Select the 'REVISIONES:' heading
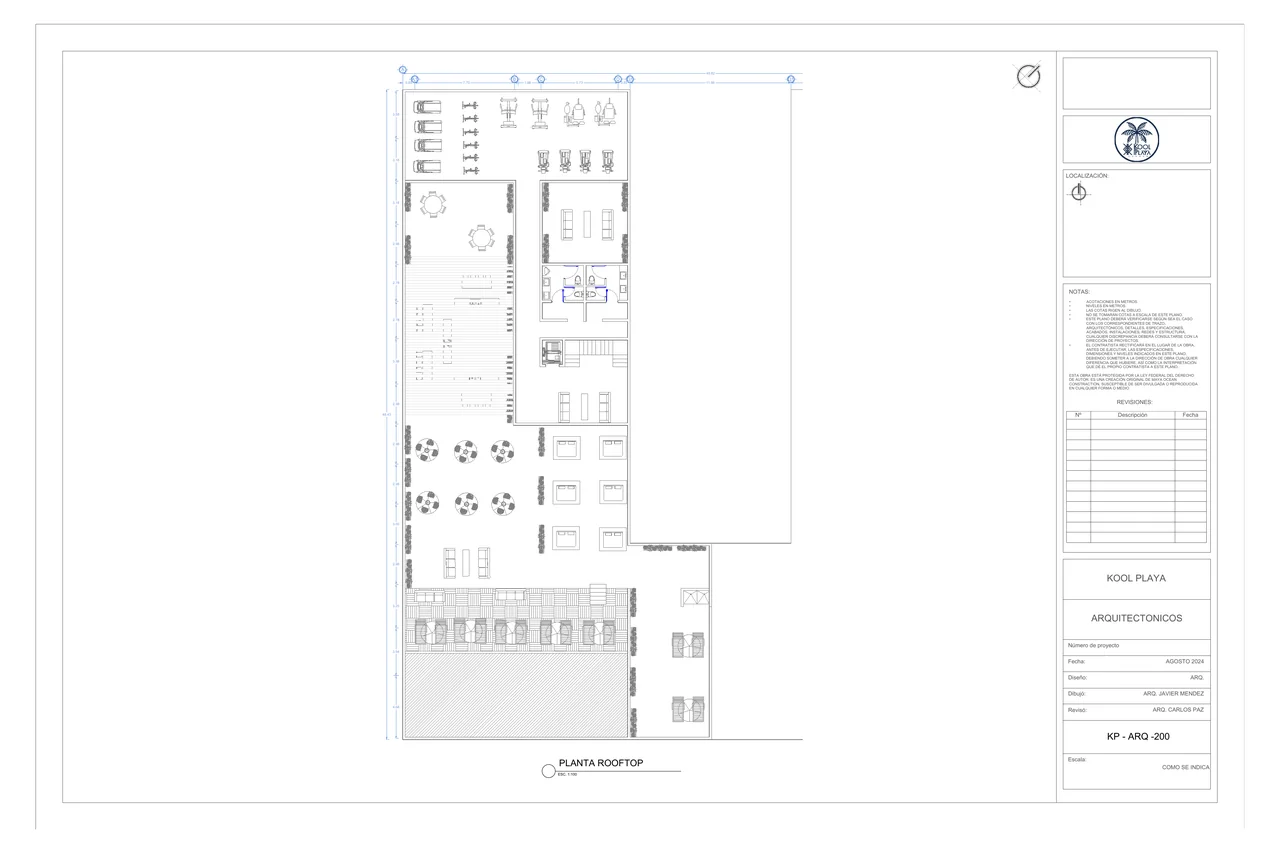The image size is (1280, 853). [x=1137, y=402]
